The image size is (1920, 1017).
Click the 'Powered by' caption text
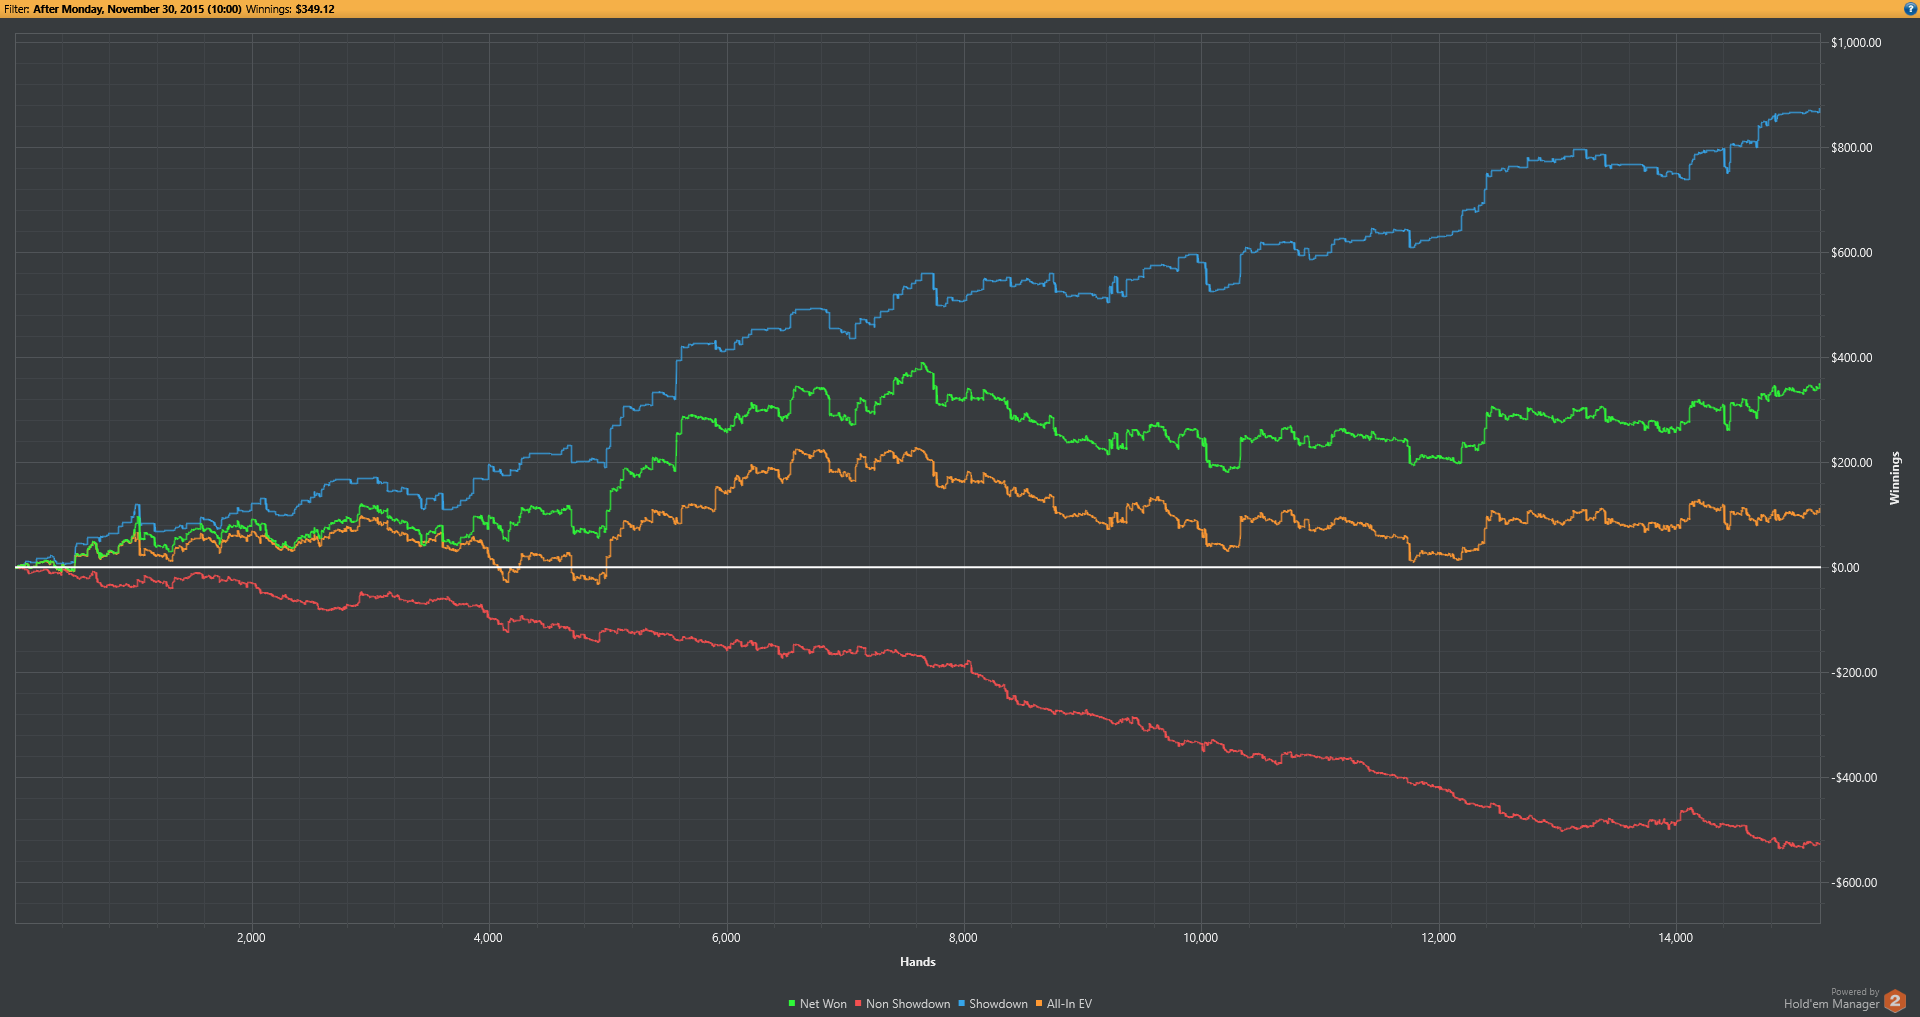point(1855,992)
